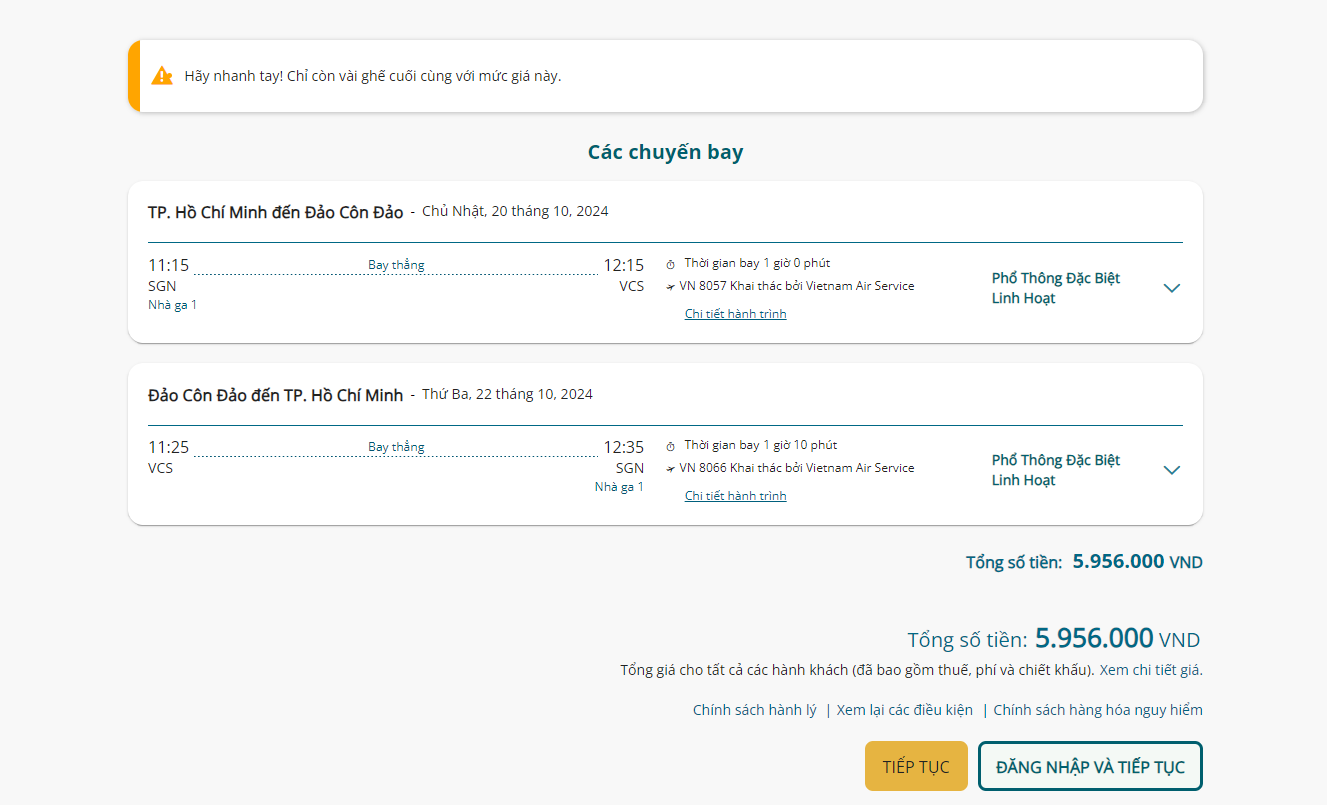1327x805 pixels.
Task: Expand the SGN to VCS flight chevron
Action: (1172, 288)
